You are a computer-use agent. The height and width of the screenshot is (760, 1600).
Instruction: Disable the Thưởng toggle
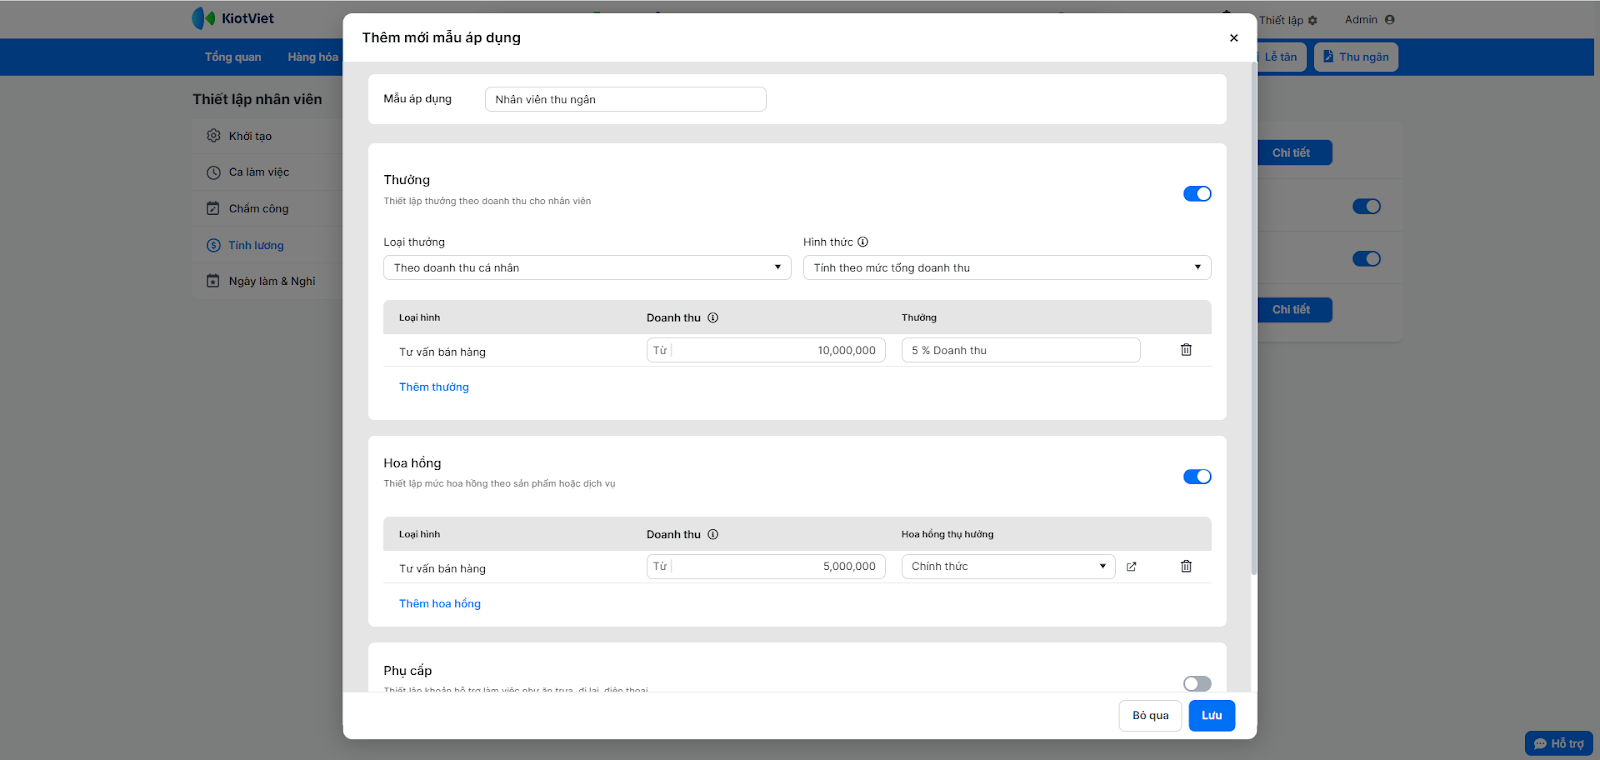pos(1197,194)
